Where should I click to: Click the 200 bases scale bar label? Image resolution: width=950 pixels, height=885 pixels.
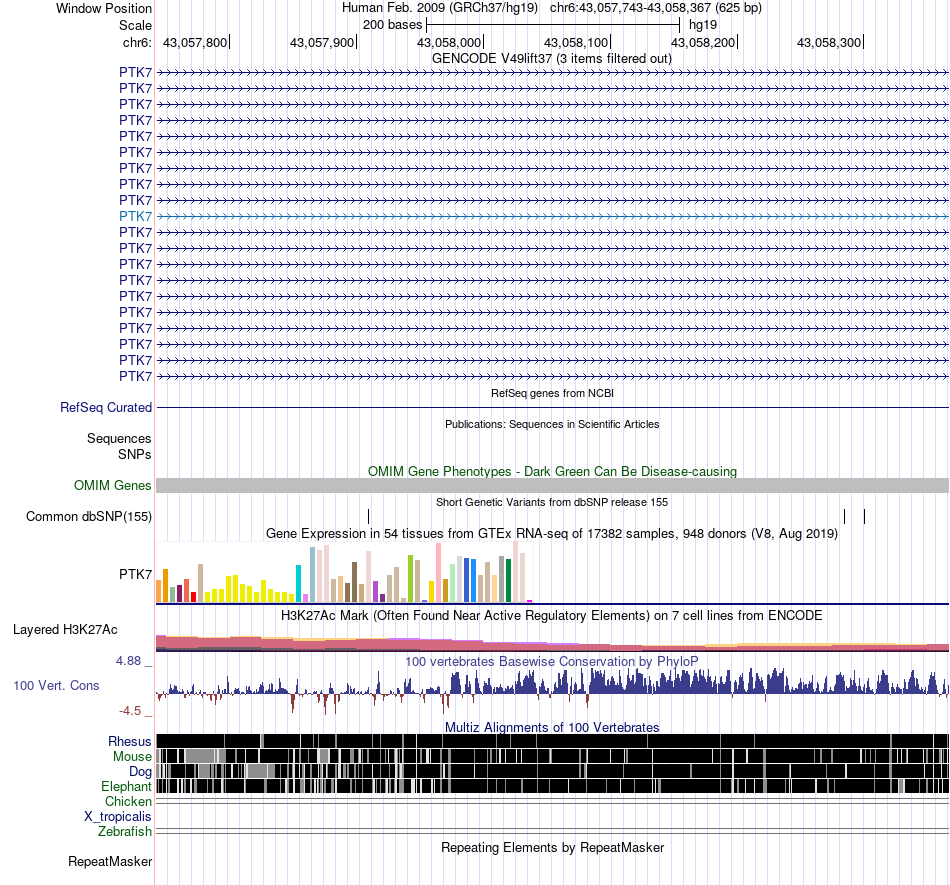[392, 25]
